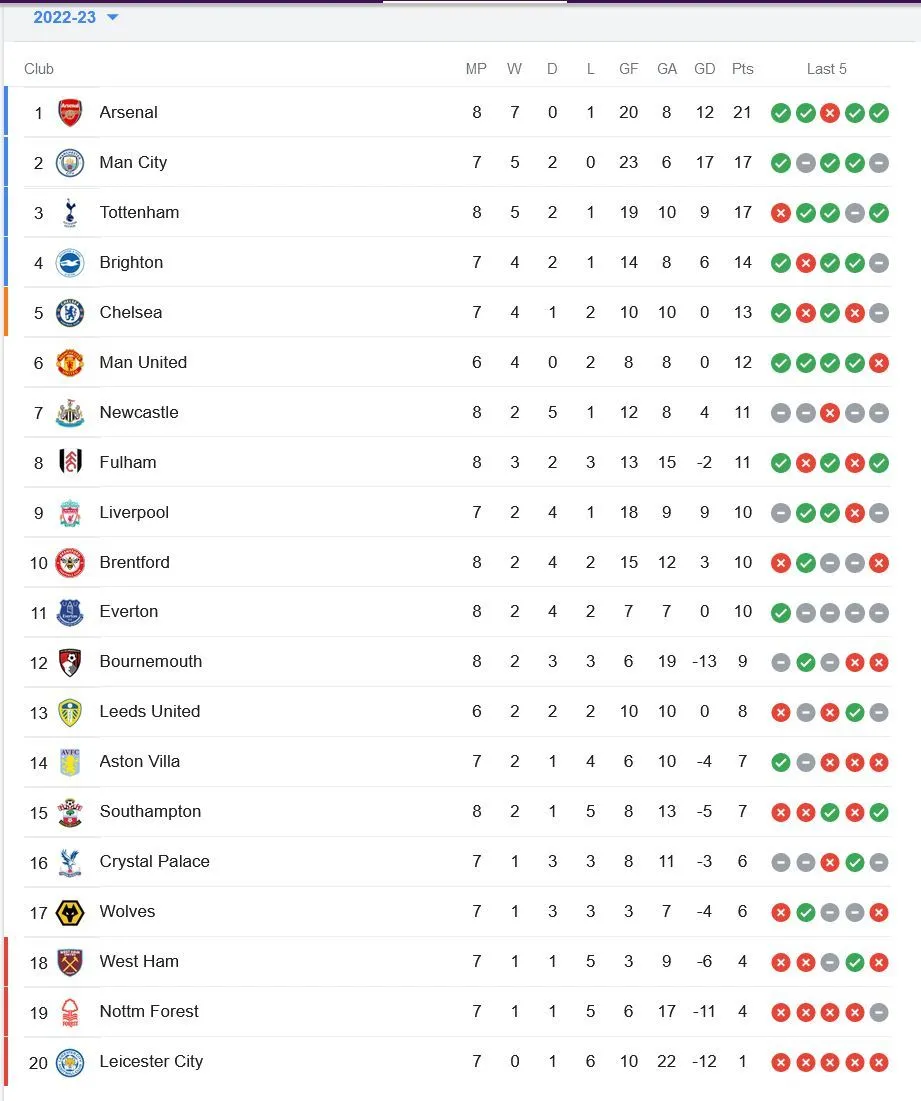Click the Wolves crest icon
The image size is (921, 1101).
[70, 911]
